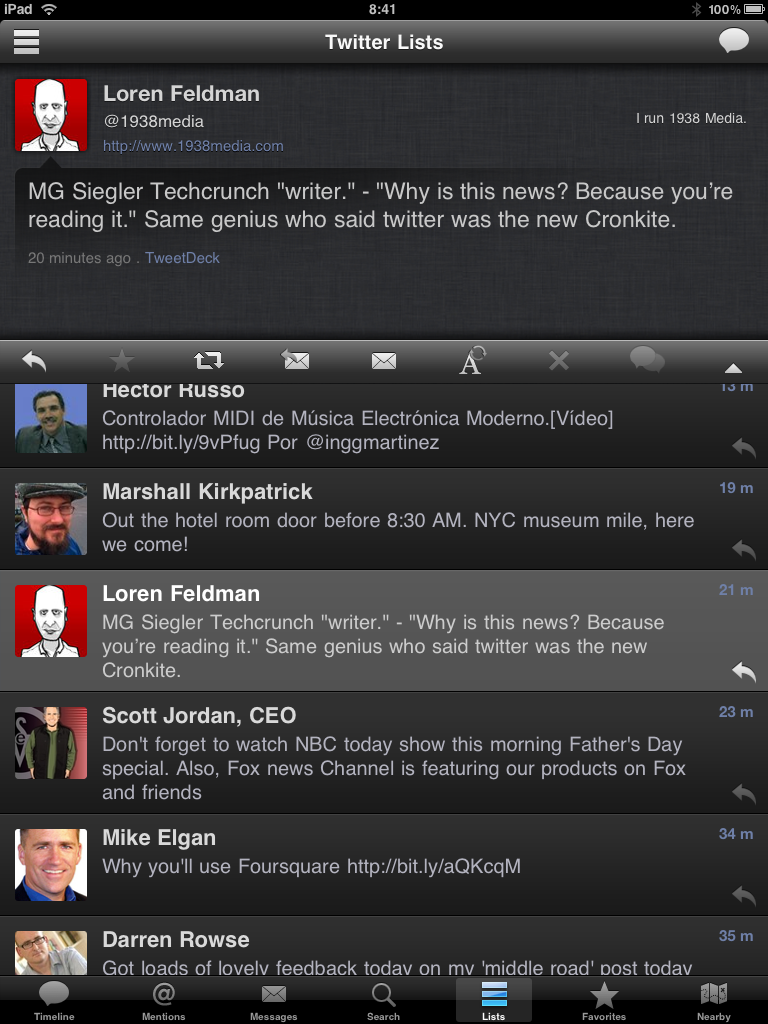
Task: Tap Loren Feldman's avatar in the detail panel
Action: click(x=51, y=116)
